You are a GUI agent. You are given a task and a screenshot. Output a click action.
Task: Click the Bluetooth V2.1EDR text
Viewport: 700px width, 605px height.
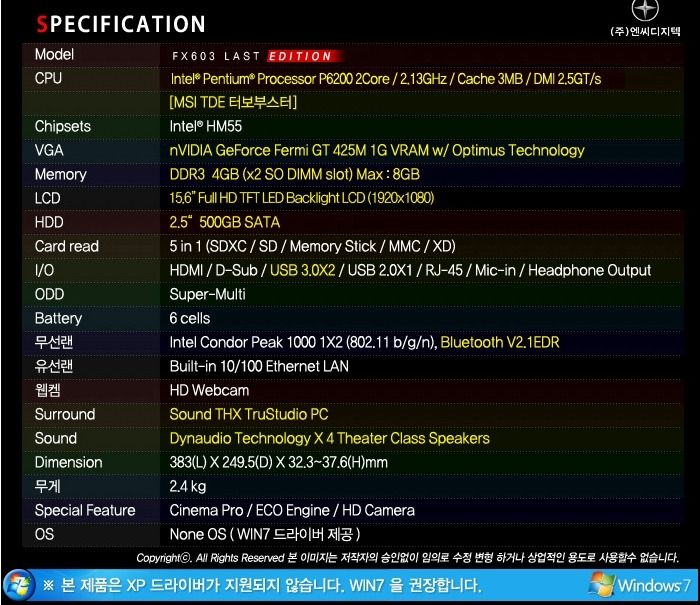point(500,342)
